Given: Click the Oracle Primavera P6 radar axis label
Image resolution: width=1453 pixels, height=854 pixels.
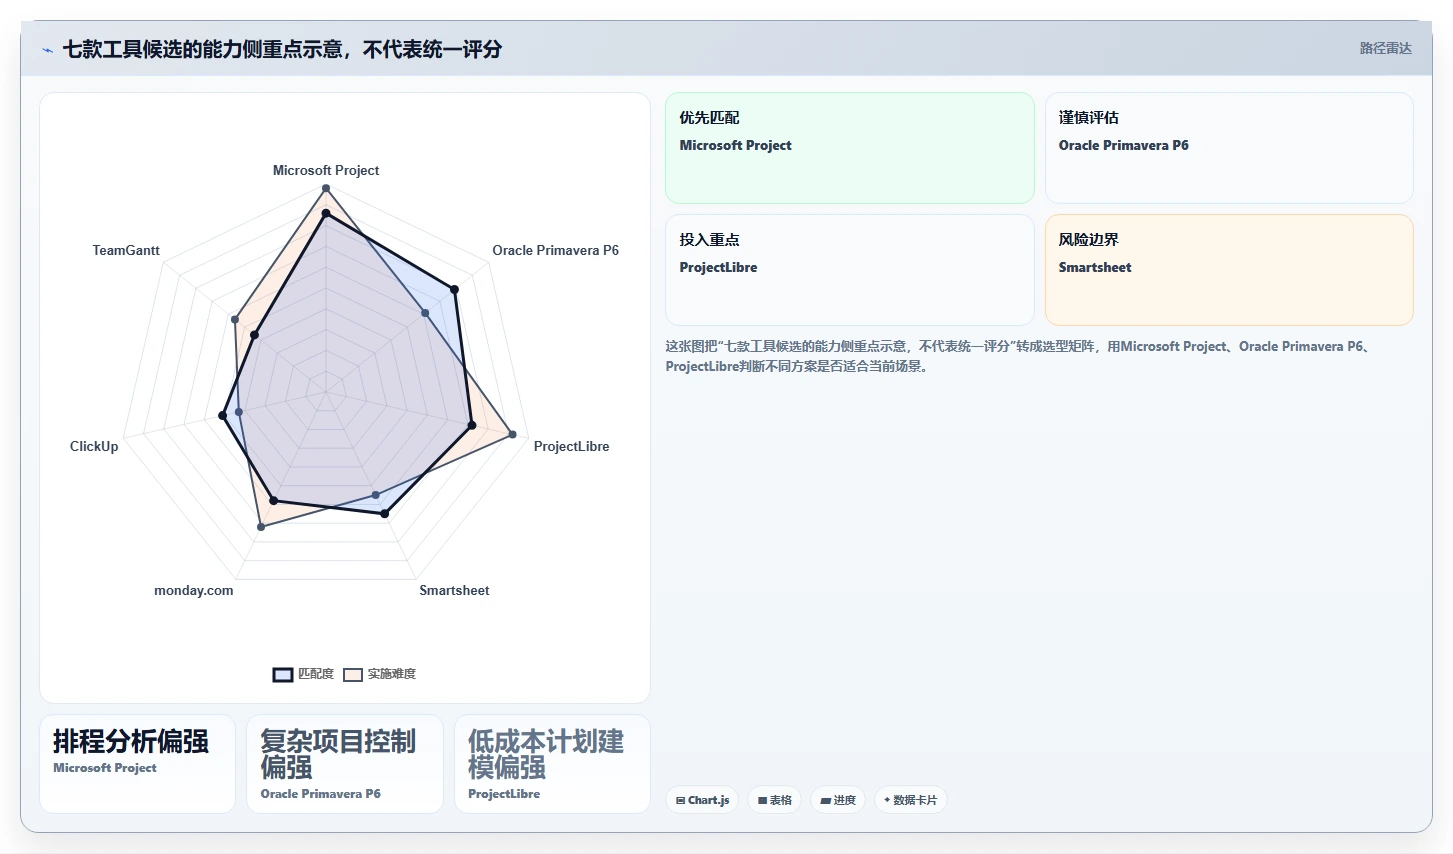Looking at the screenshot, I should point(555,251).
